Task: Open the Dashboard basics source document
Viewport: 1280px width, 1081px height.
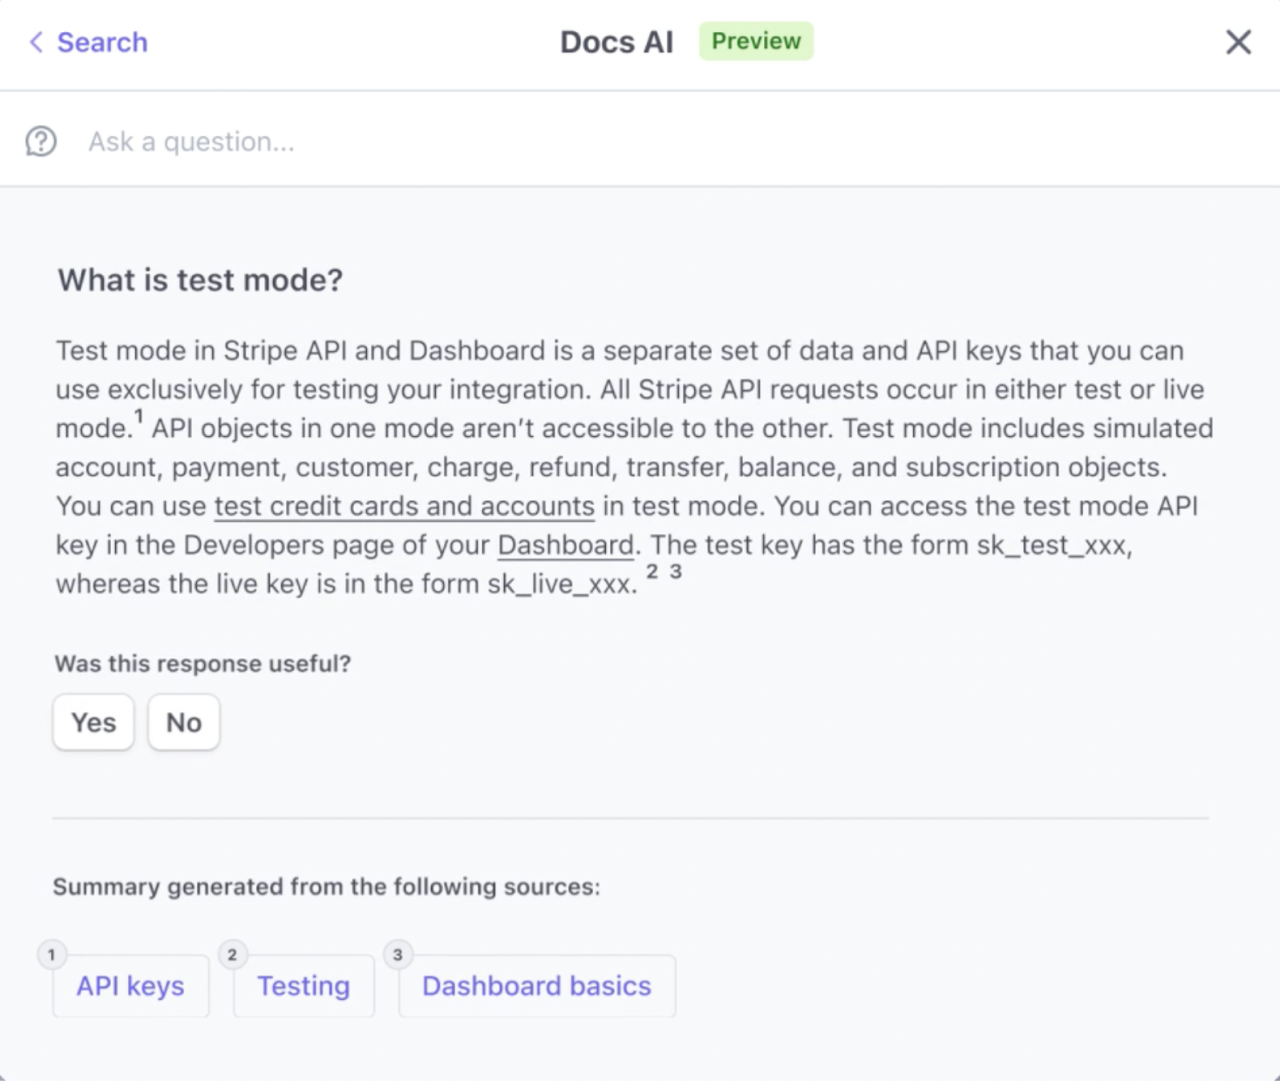Action: click(x=537, y=986)
